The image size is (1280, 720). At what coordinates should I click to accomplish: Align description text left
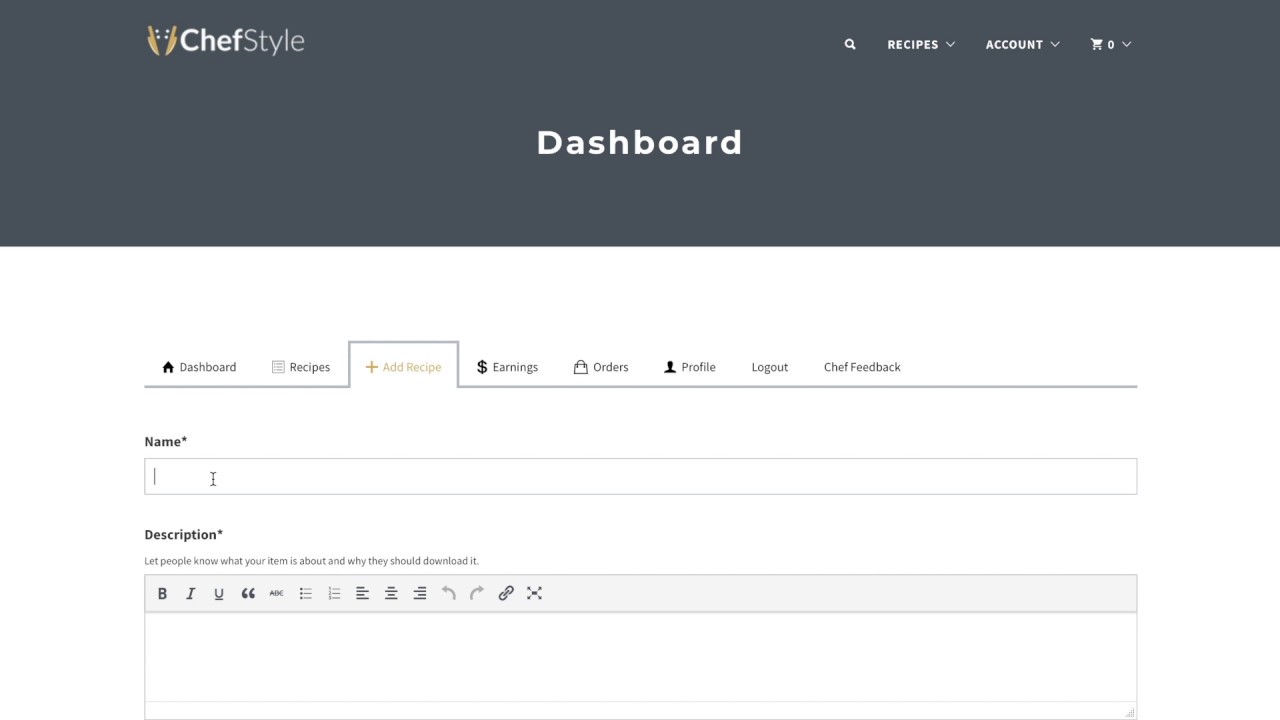coord(363,593)
